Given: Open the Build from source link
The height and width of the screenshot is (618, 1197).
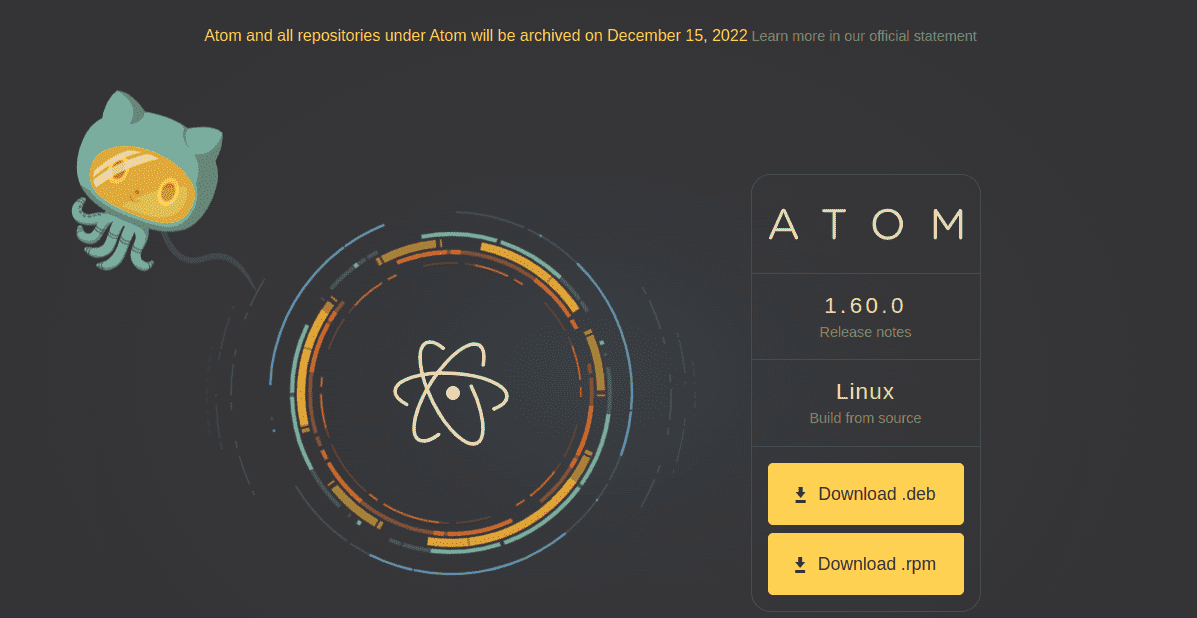Looking at the screenshot, I should click(x=865, y=418).
